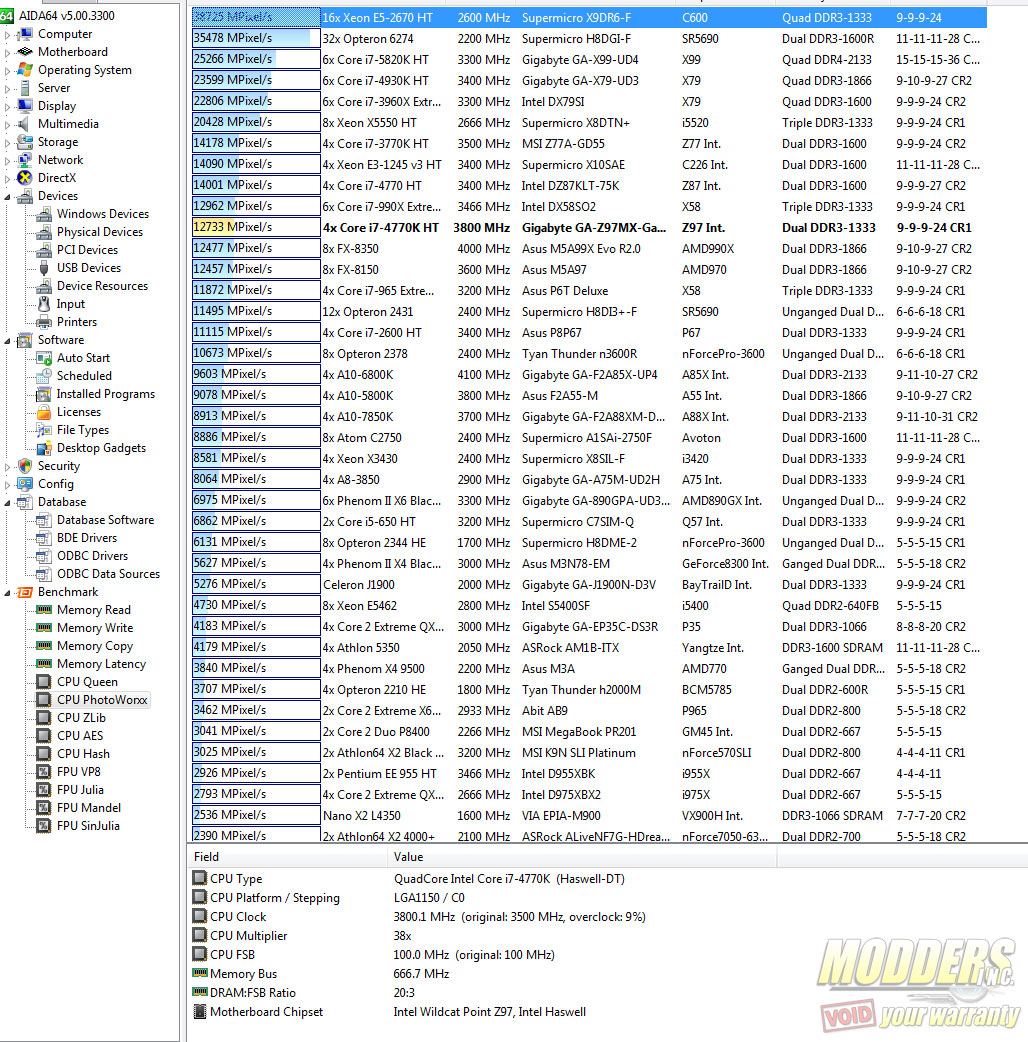Image resolution: width=1028 pixels, height=1042 pixels.
Task: Open the FPU Mandel benchmark
Action: 89,807
